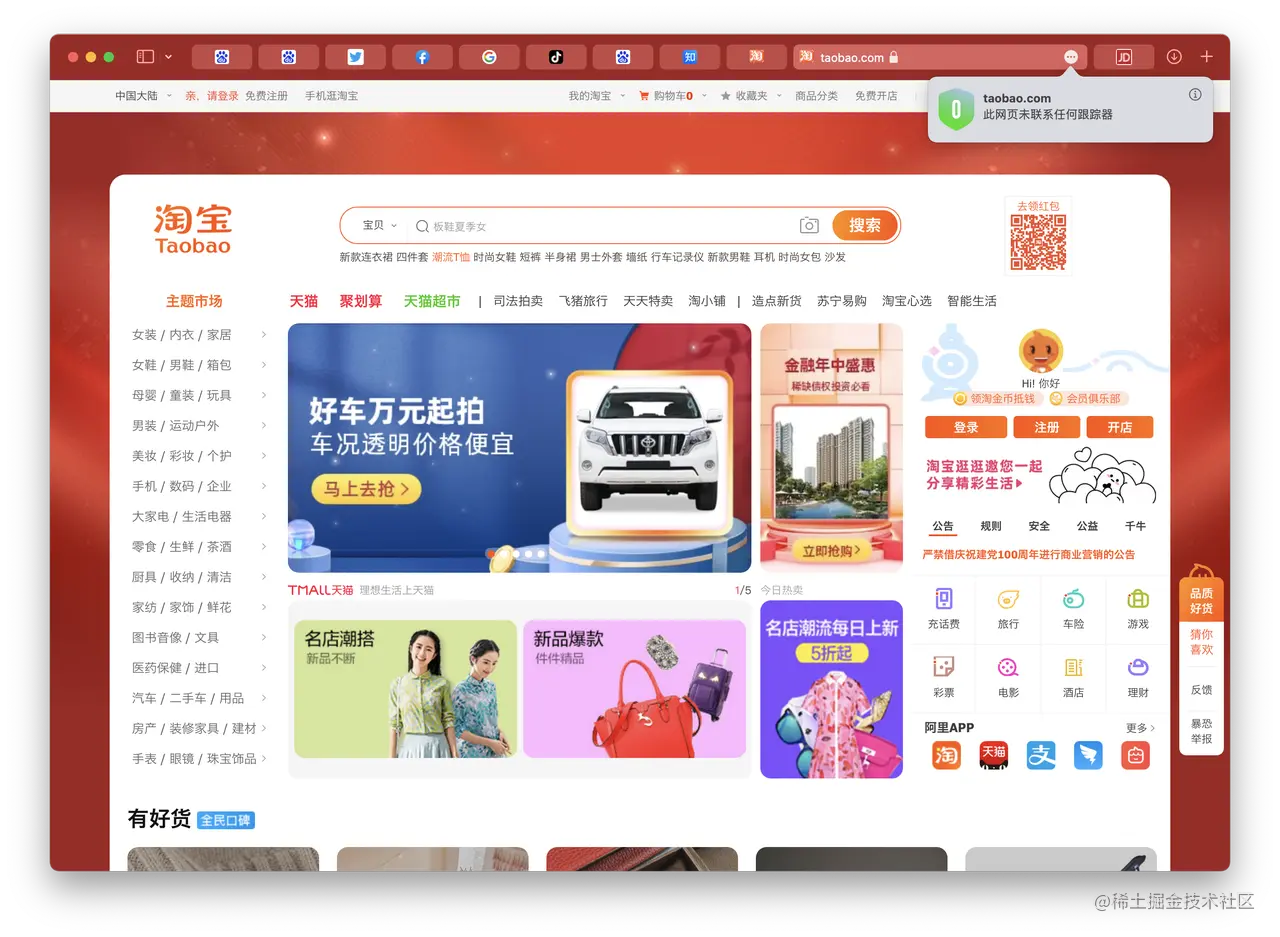Open the 宝贝 search type dropdown

point(380,226)
